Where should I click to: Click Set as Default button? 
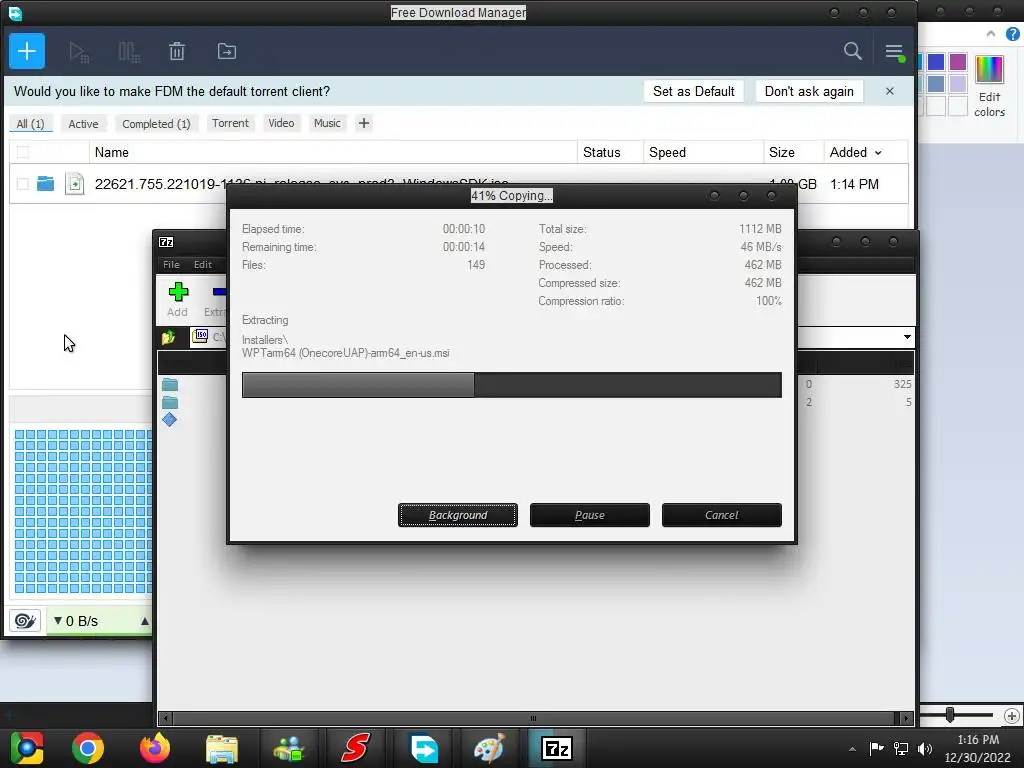pyautogui.click(x=694, y=91)
